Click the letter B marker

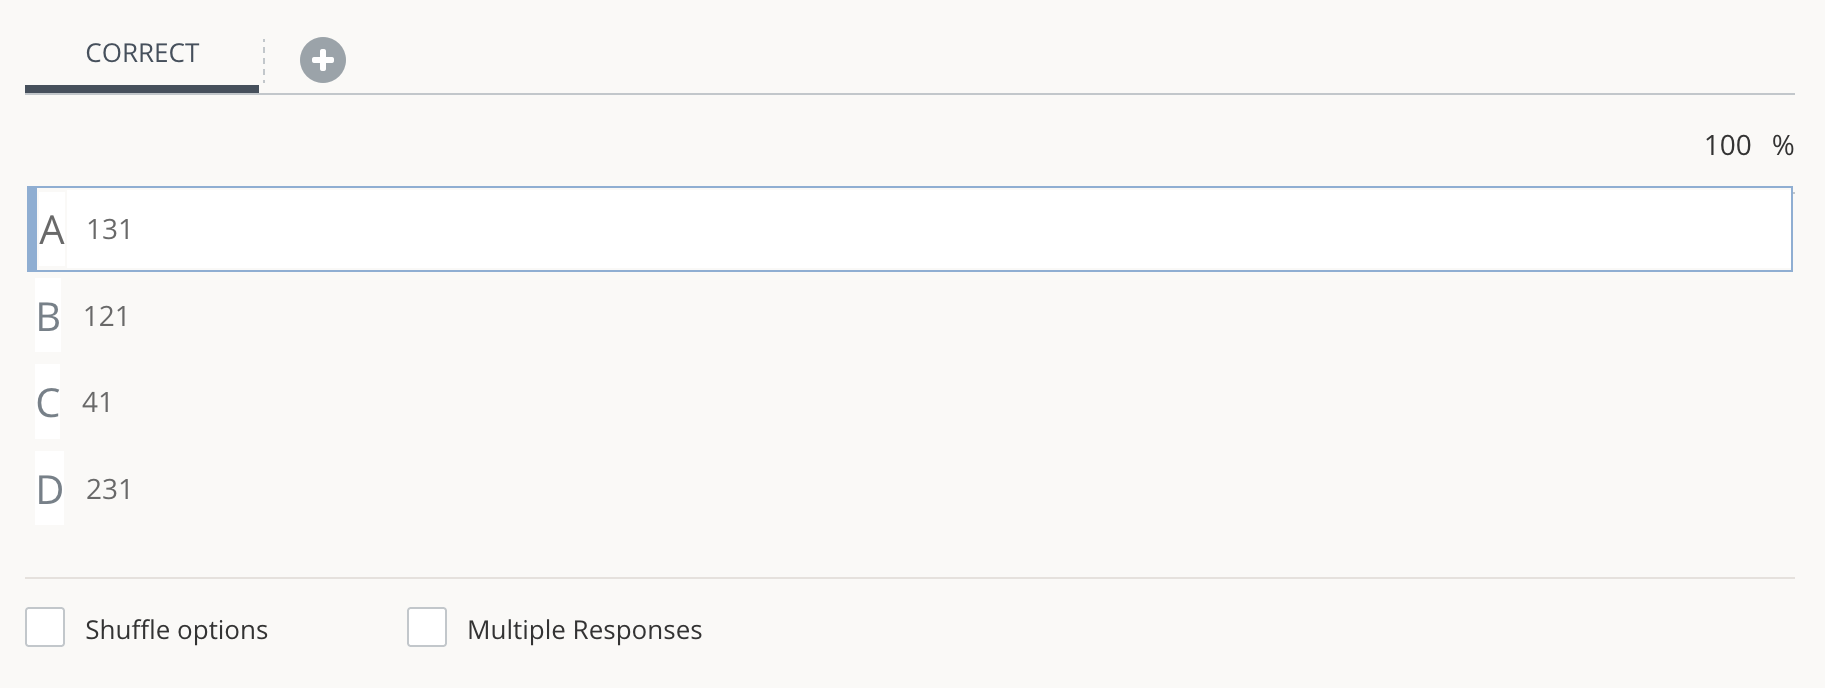point(47,317)
